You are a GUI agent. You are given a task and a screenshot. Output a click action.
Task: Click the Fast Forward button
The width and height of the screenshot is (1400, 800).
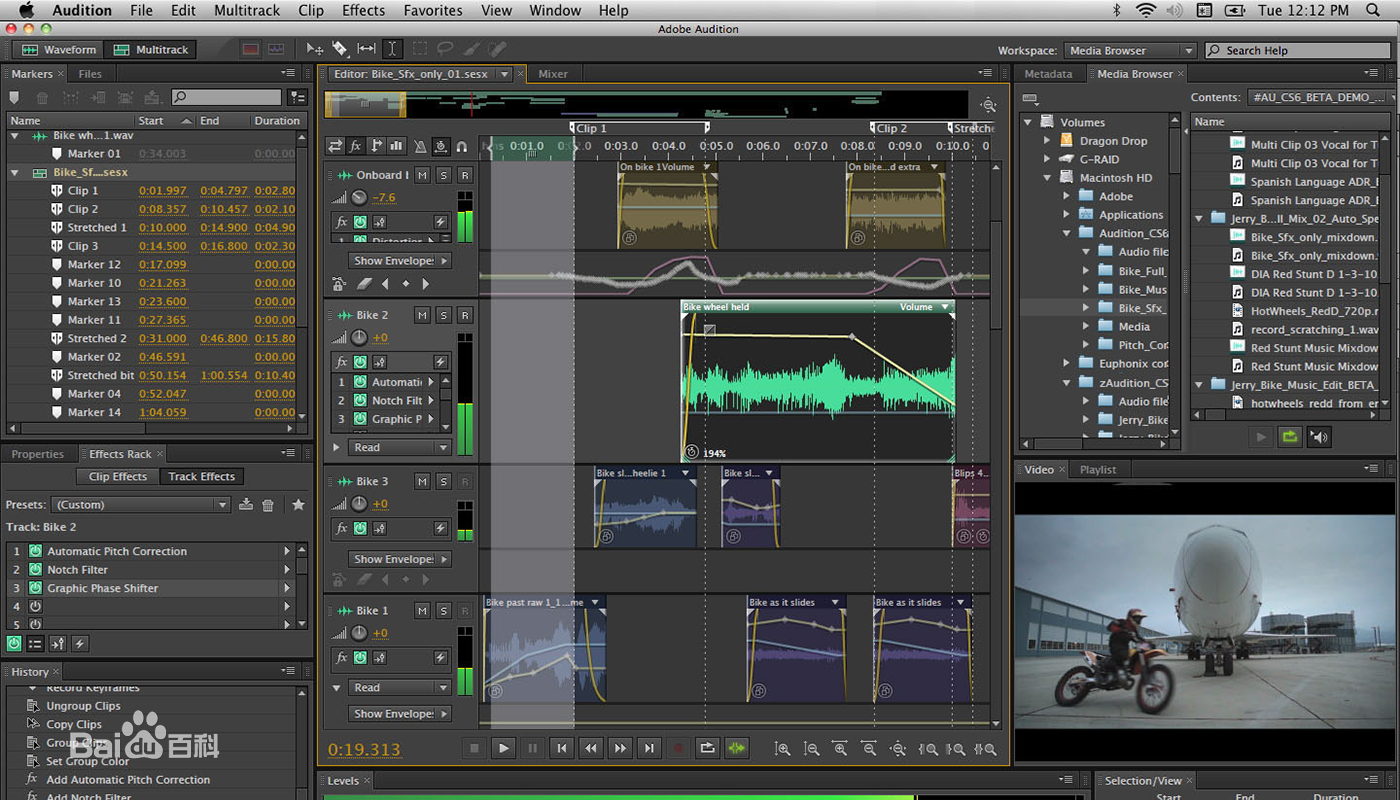[x=620, y=748]
